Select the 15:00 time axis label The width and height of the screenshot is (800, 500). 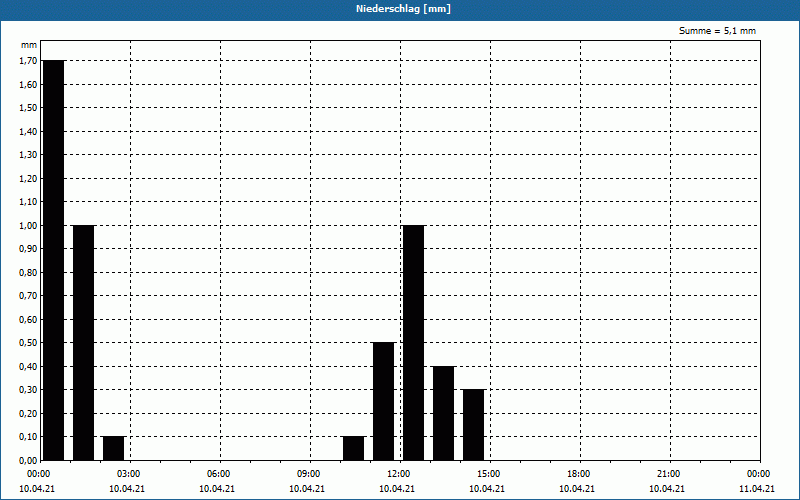[x=489, y=474]
